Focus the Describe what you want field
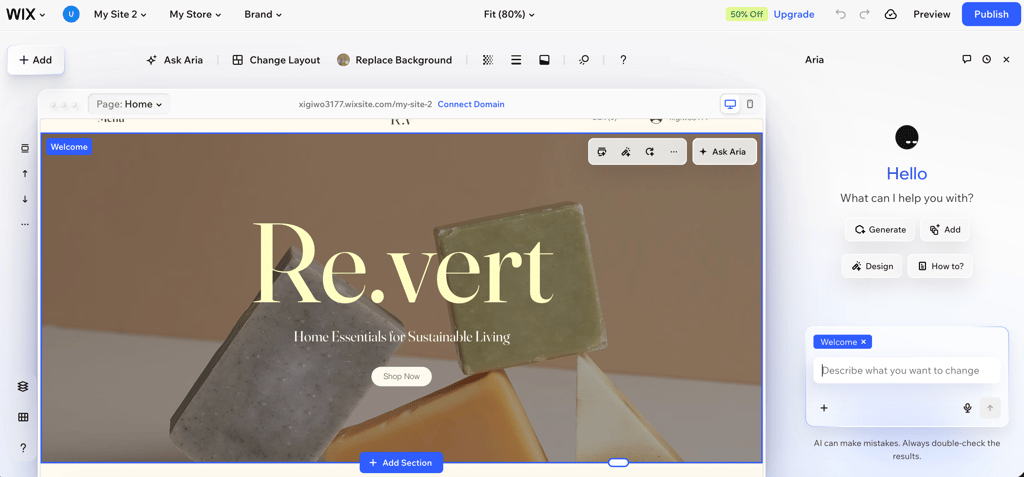The height and width of the screenshot is (477, 1024). (x=906, y=370)
